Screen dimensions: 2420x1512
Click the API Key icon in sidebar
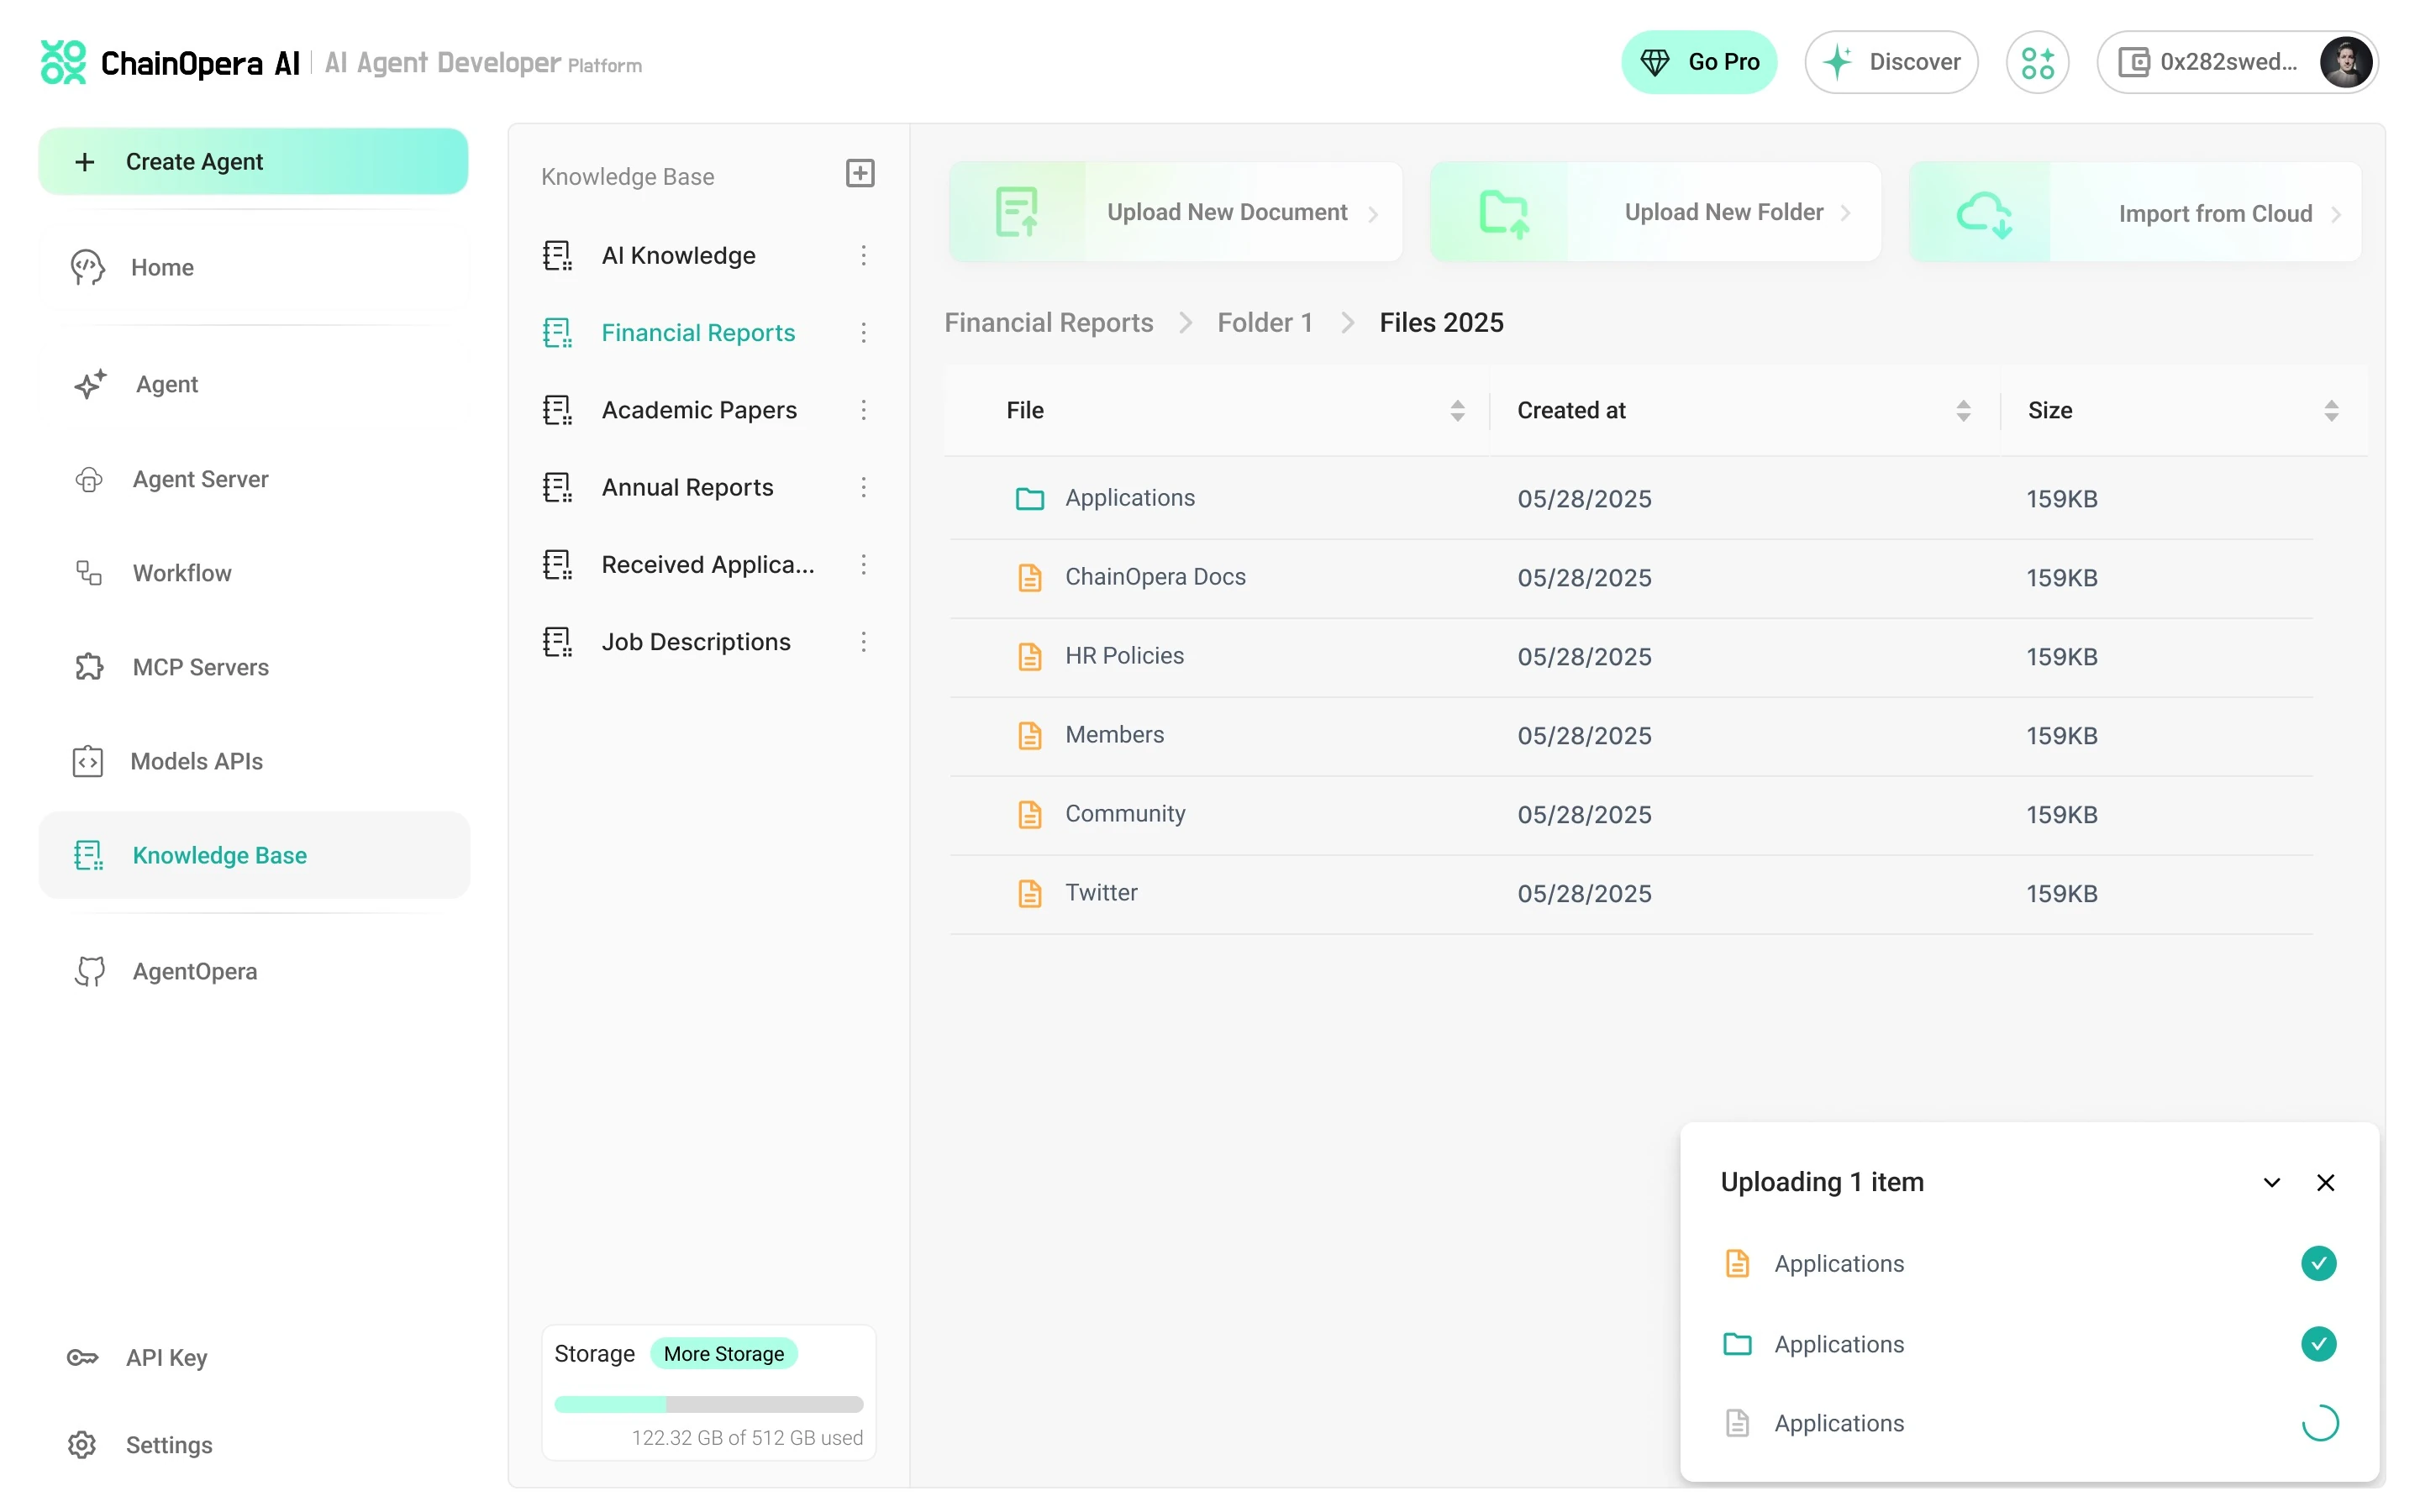point(82,1357)
